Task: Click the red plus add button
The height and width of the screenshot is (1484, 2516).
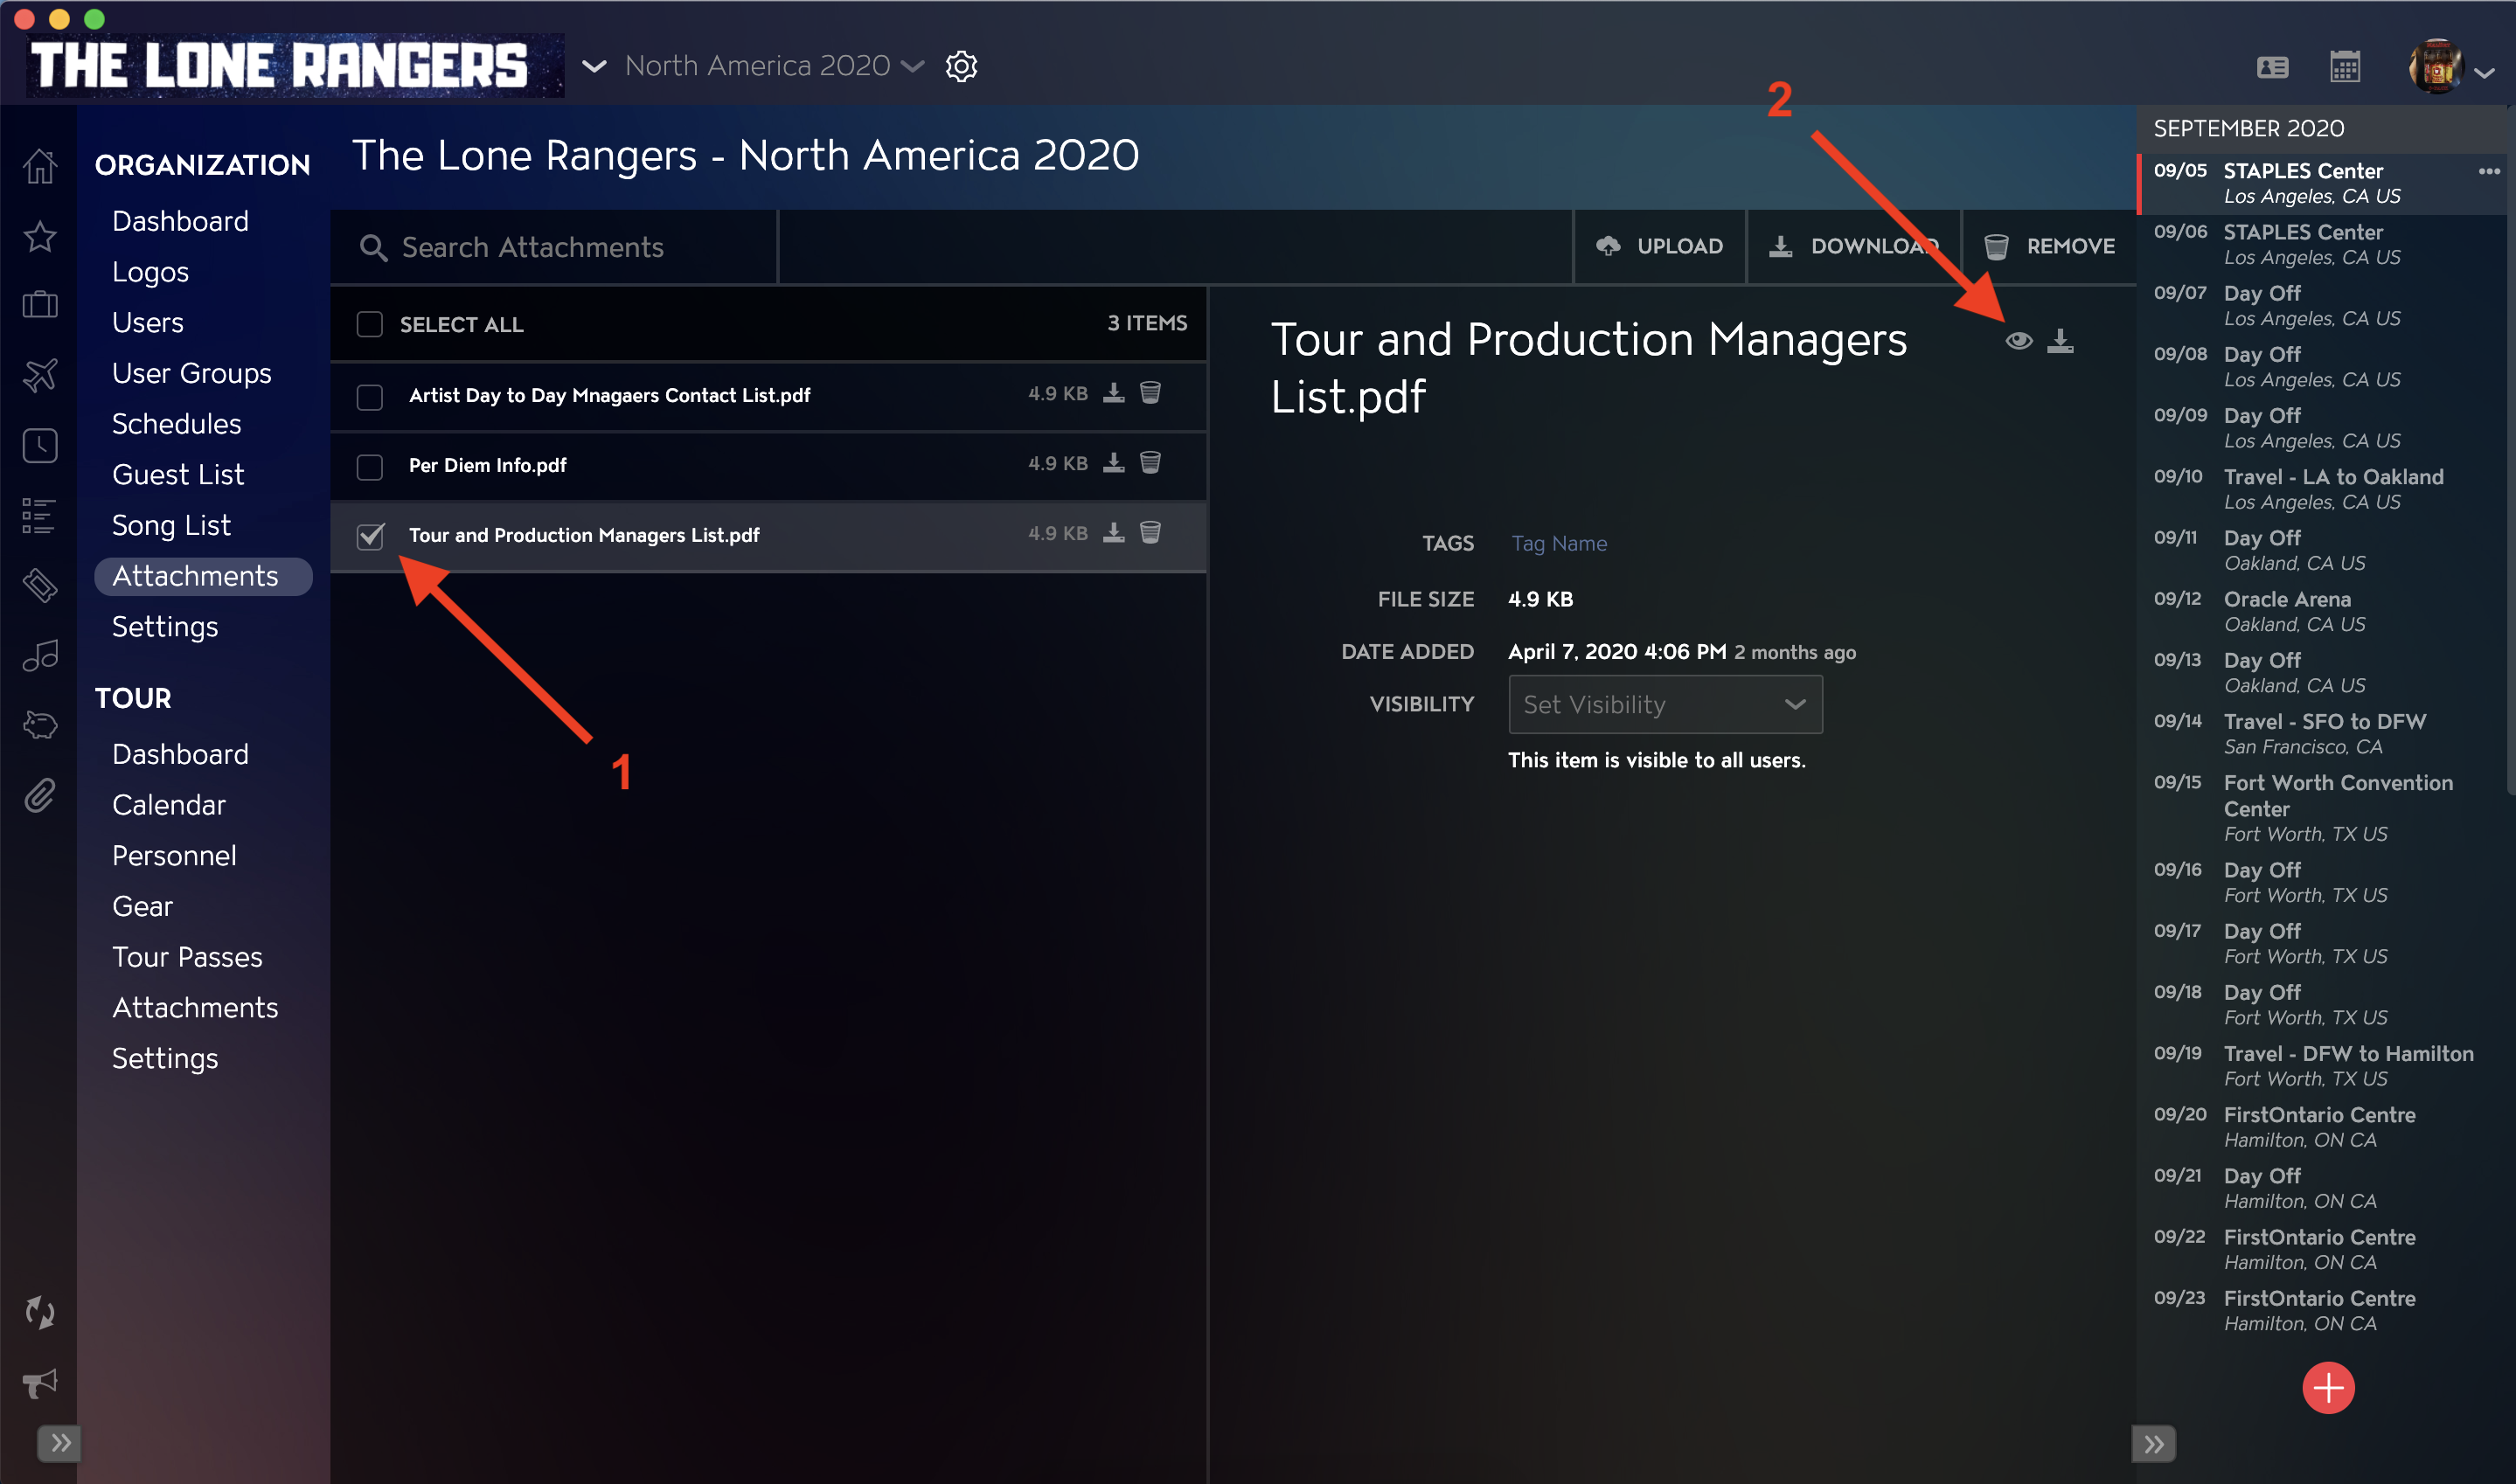Action: click(x=2328, y=1388)
